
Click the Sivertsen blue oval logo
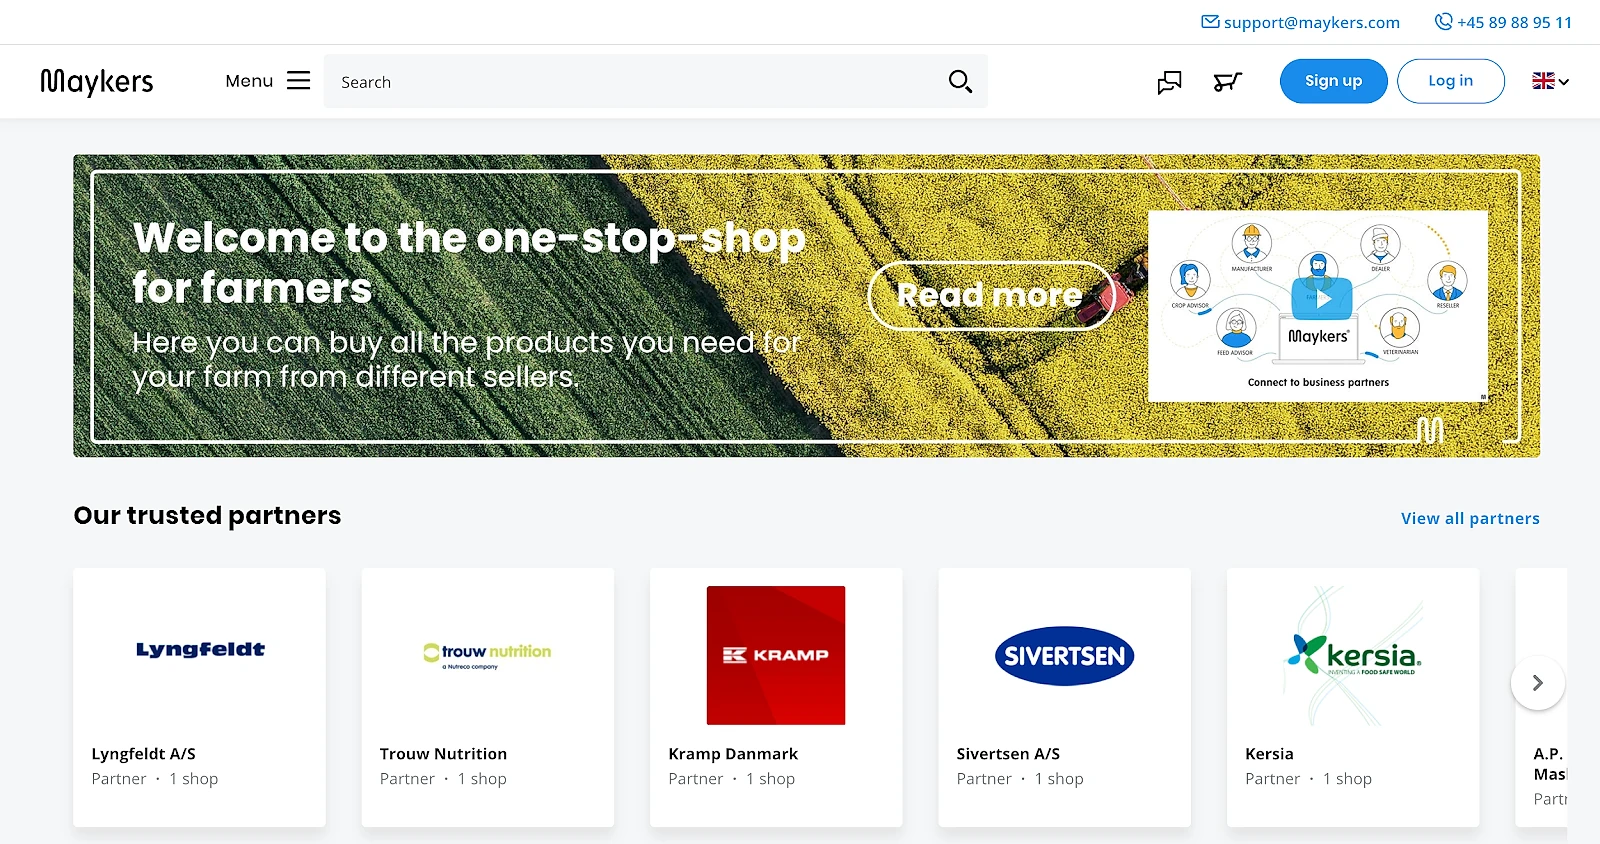coord(1064,656)
